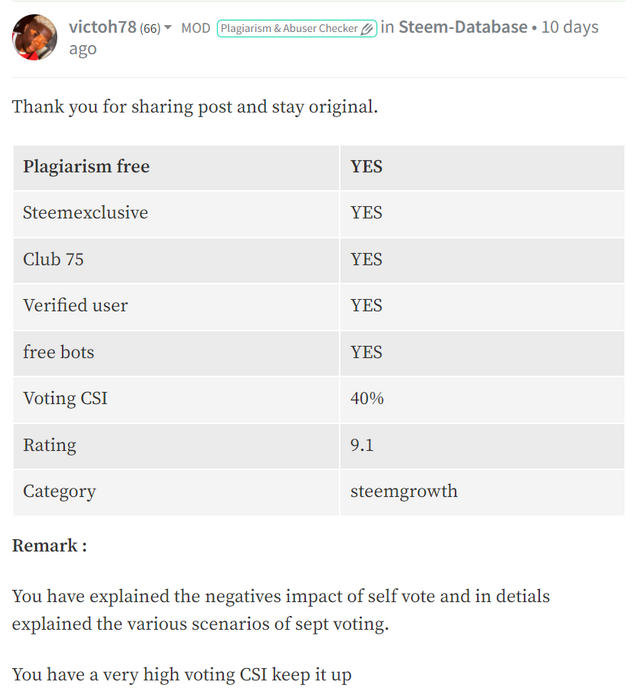Click the Rating value 9.1
The height and width of the screenshot is (696, 640).
362,445
